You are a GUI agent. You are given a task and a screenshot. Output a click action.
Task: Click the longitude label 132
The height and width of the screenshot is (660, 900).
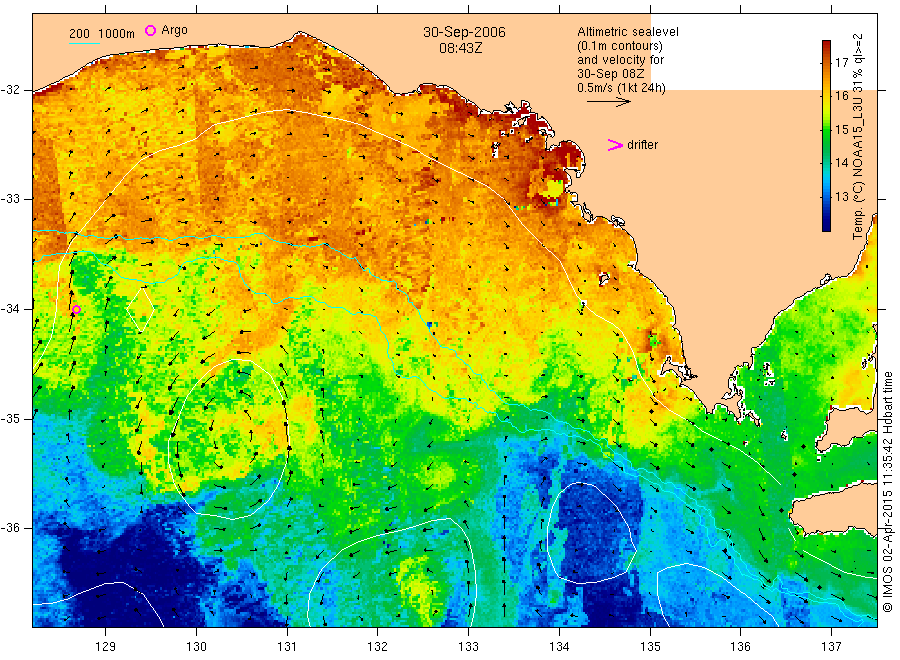[378, 646]
